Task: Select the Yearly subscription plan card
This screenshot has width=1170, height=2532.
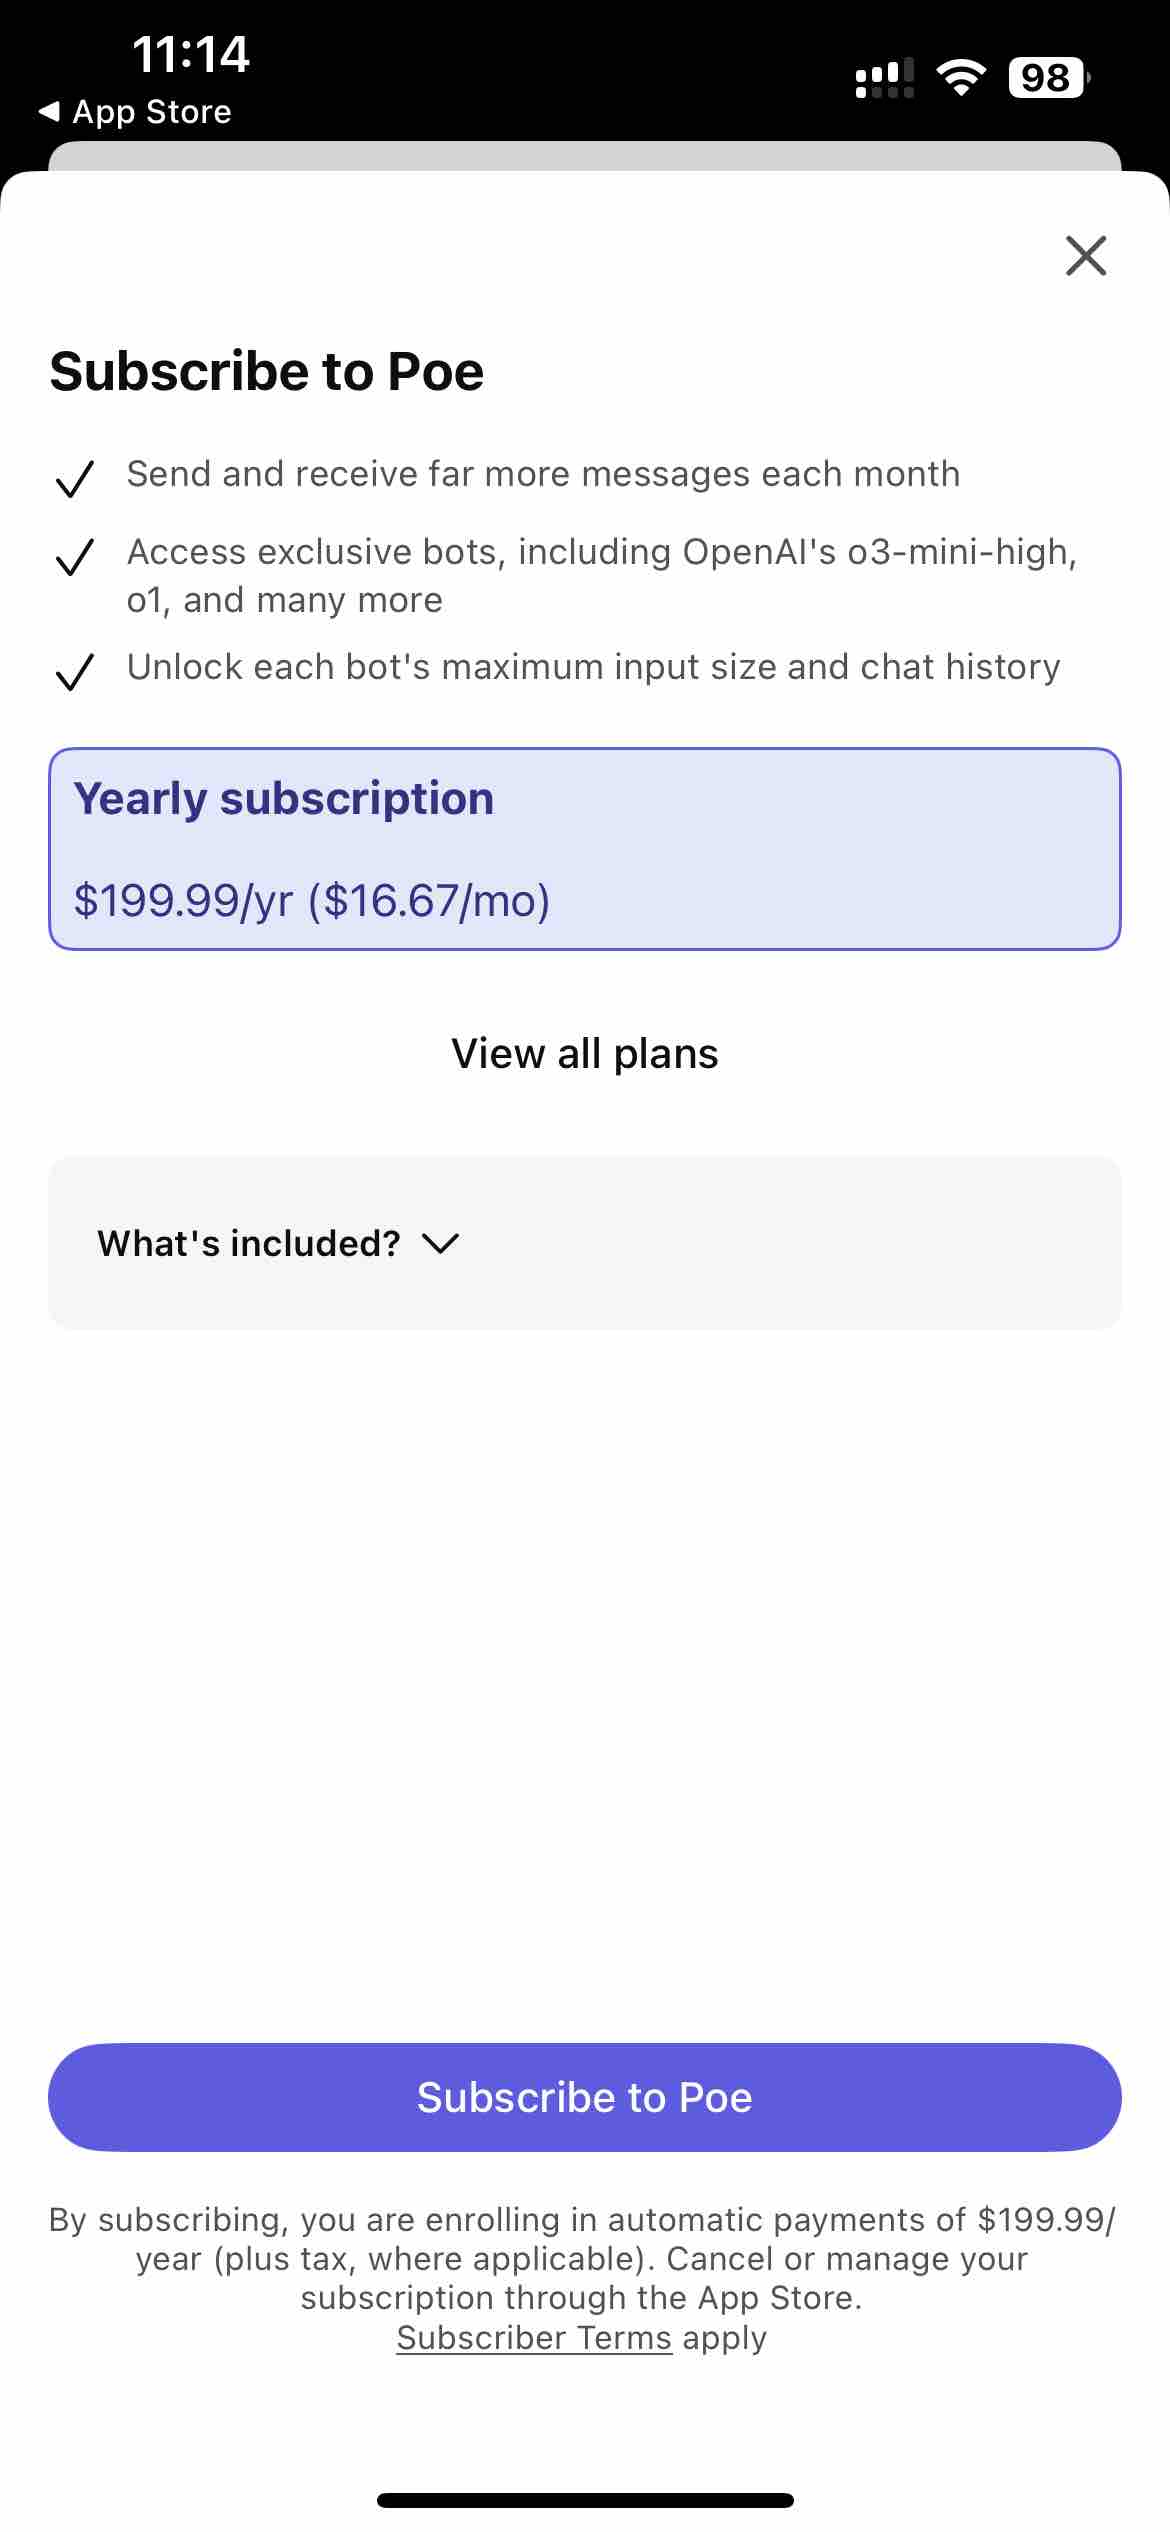Action: coord(585,848)
